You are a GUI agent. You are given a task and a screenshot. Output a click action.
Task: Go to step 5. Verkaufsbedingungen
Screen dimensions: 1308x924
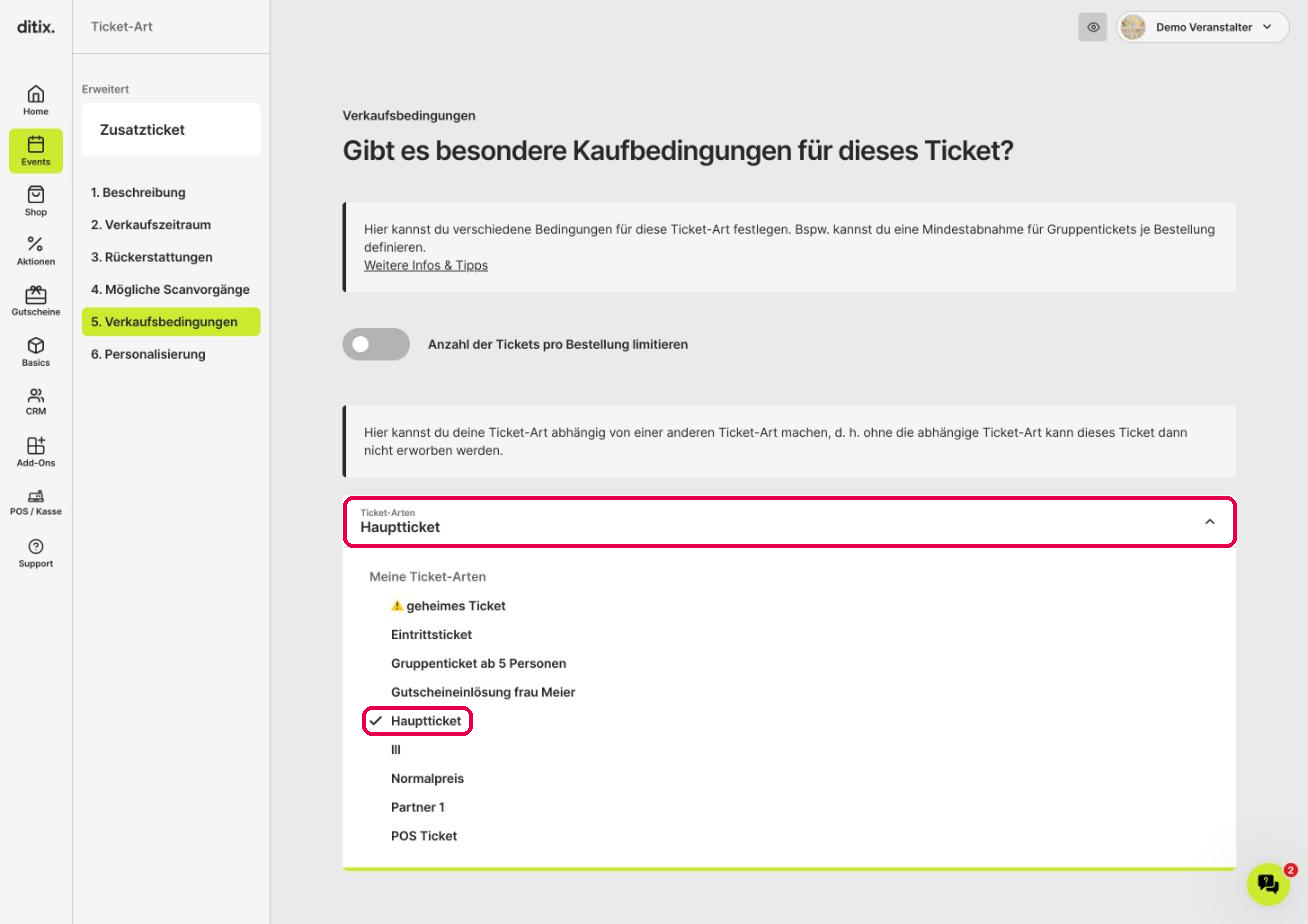[171, 322]
